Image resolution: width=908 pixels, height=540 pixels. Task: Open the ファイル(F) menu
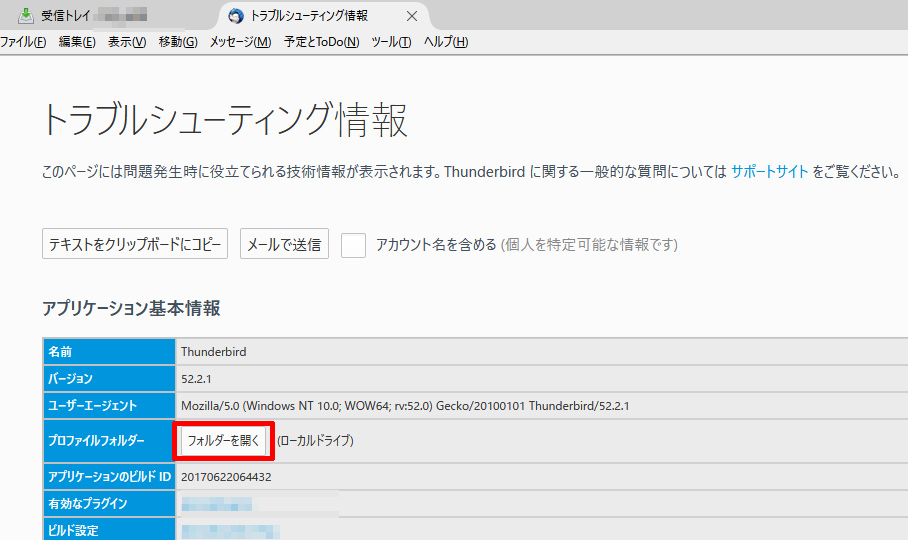[22, 42]
